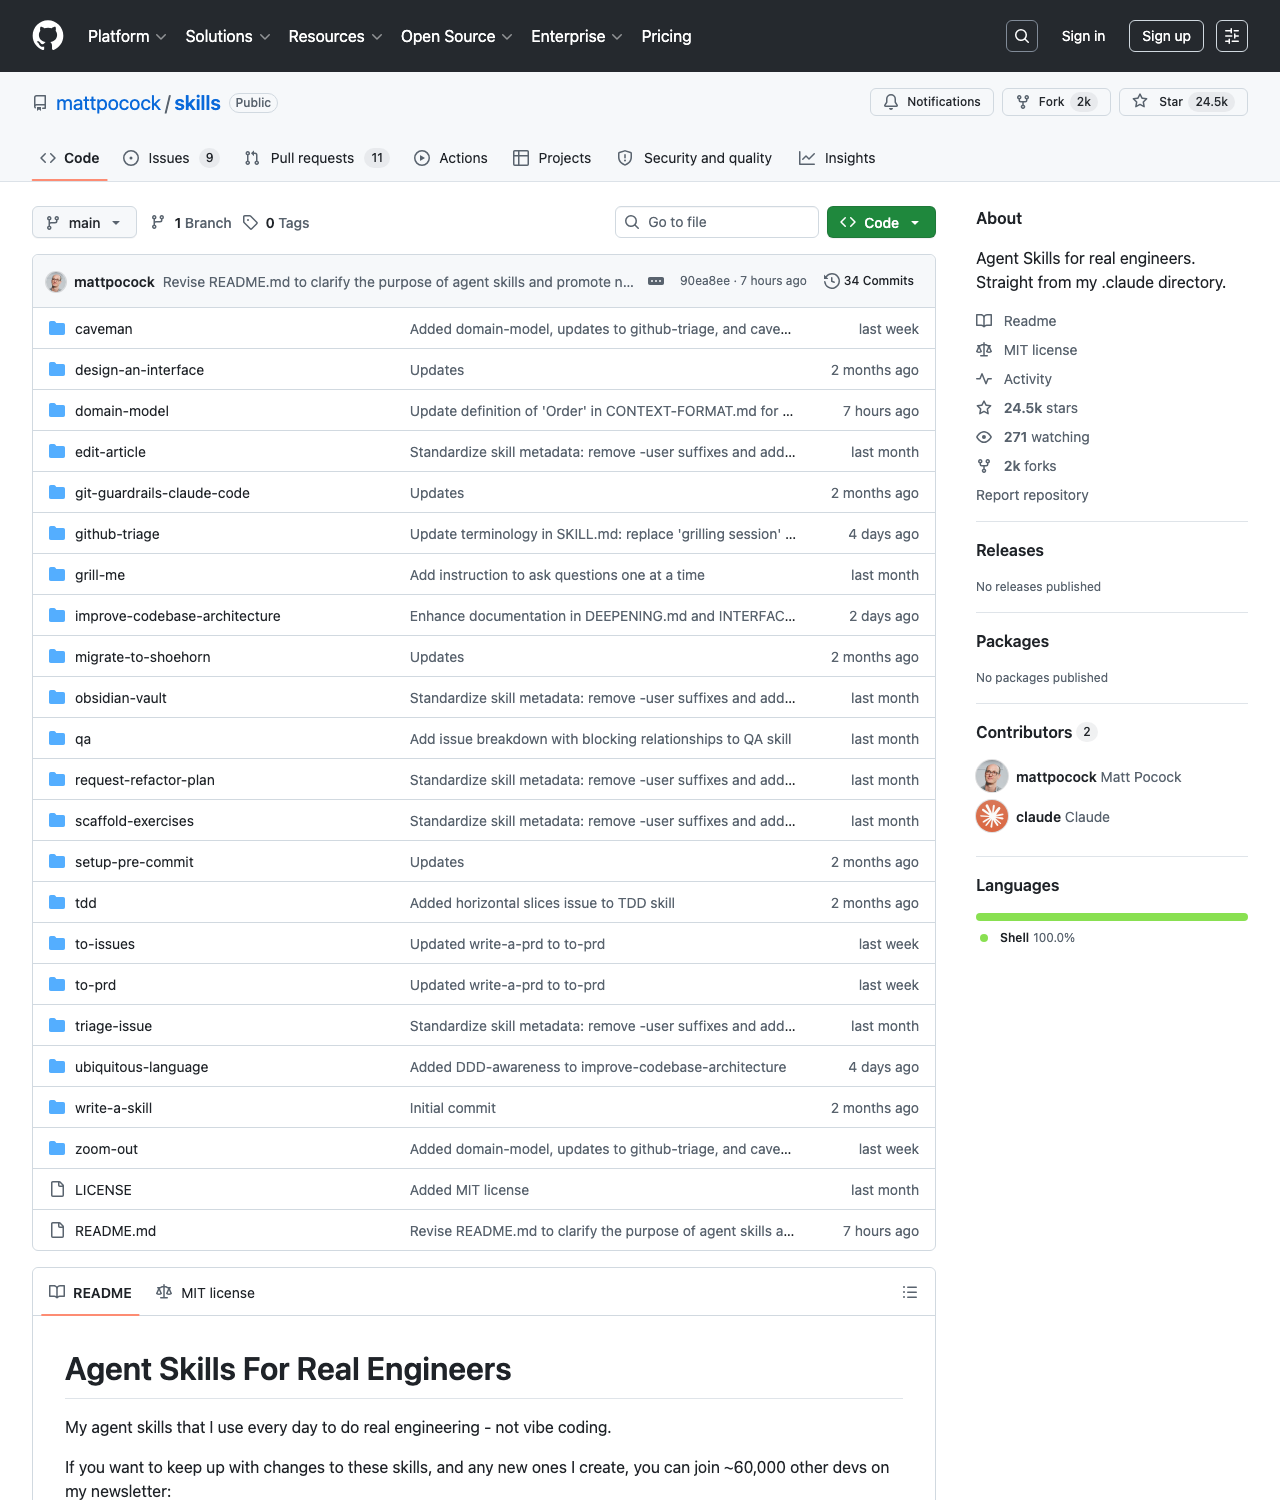Open the green Code dropdown button
1280x1500 pixels.
click(881, 222)
